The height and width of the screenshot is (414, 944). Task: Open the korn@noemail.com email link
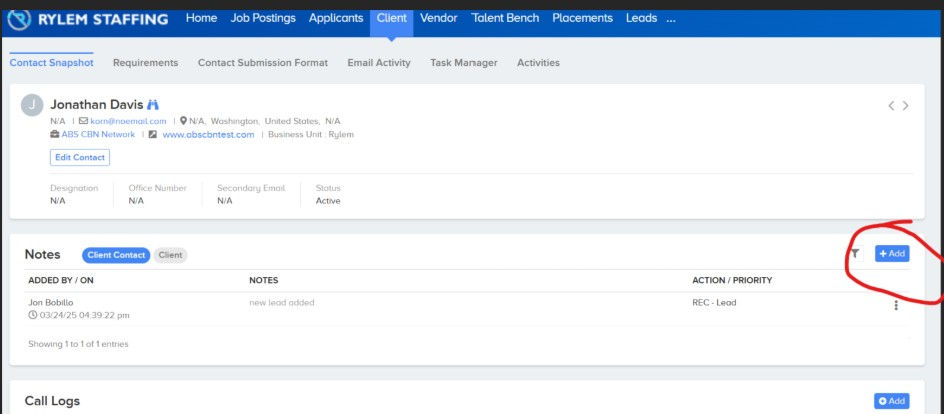coord(128,122)
